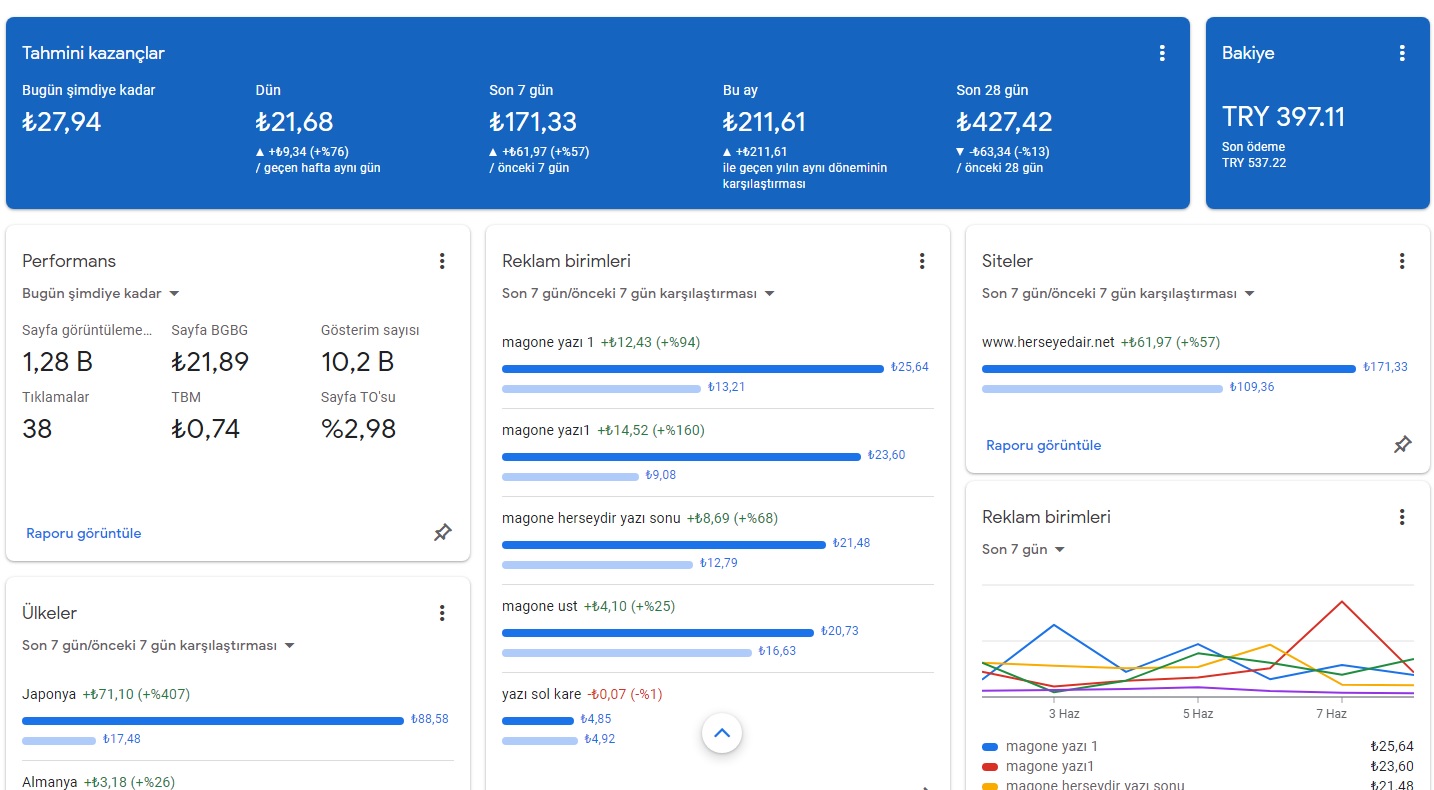Click the Japonya earnings bar
Screen dimensions: 1434x790
pos(213,720)
